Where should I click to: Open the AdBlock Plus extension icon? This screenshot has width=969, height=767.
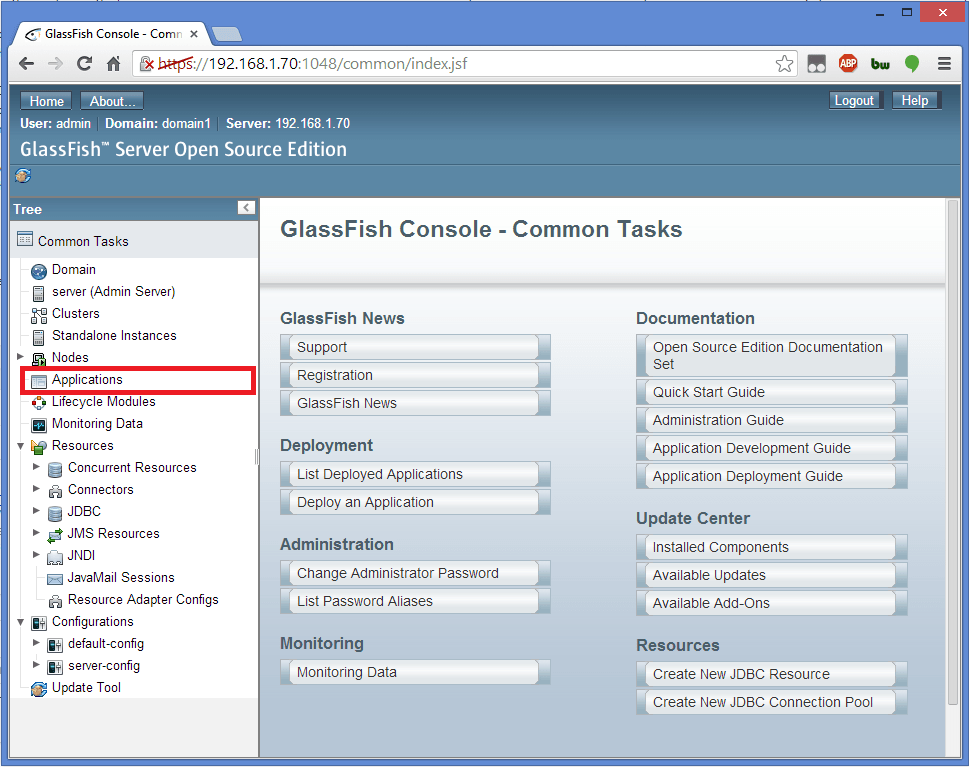tap(847, 62)
